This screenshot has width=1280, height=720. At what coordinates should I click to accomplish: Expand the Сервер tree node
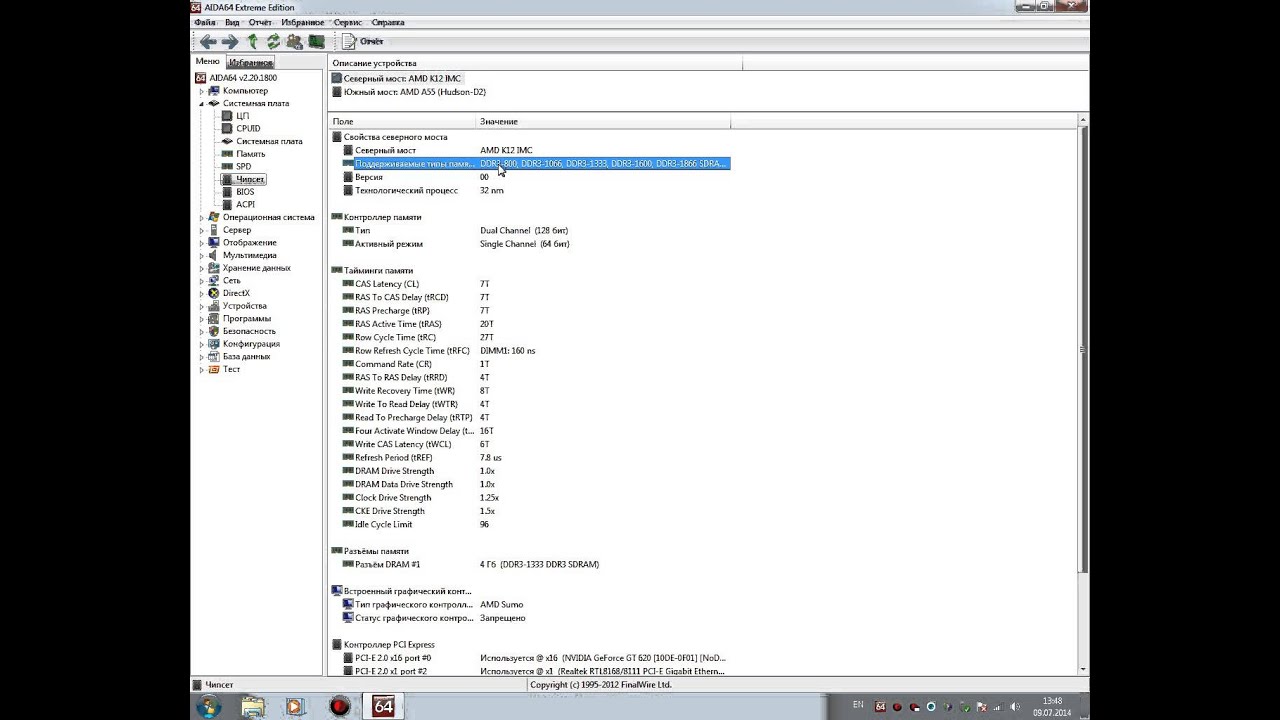click(201, 230)
